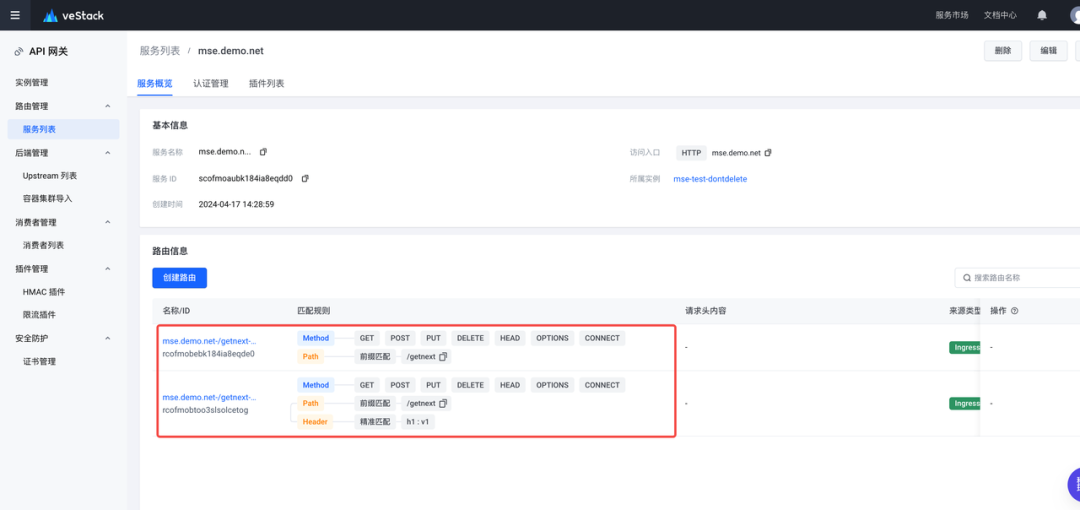Click the 创建路由 button
This screenshot has width=1080, height=510.
coord(180,278)
